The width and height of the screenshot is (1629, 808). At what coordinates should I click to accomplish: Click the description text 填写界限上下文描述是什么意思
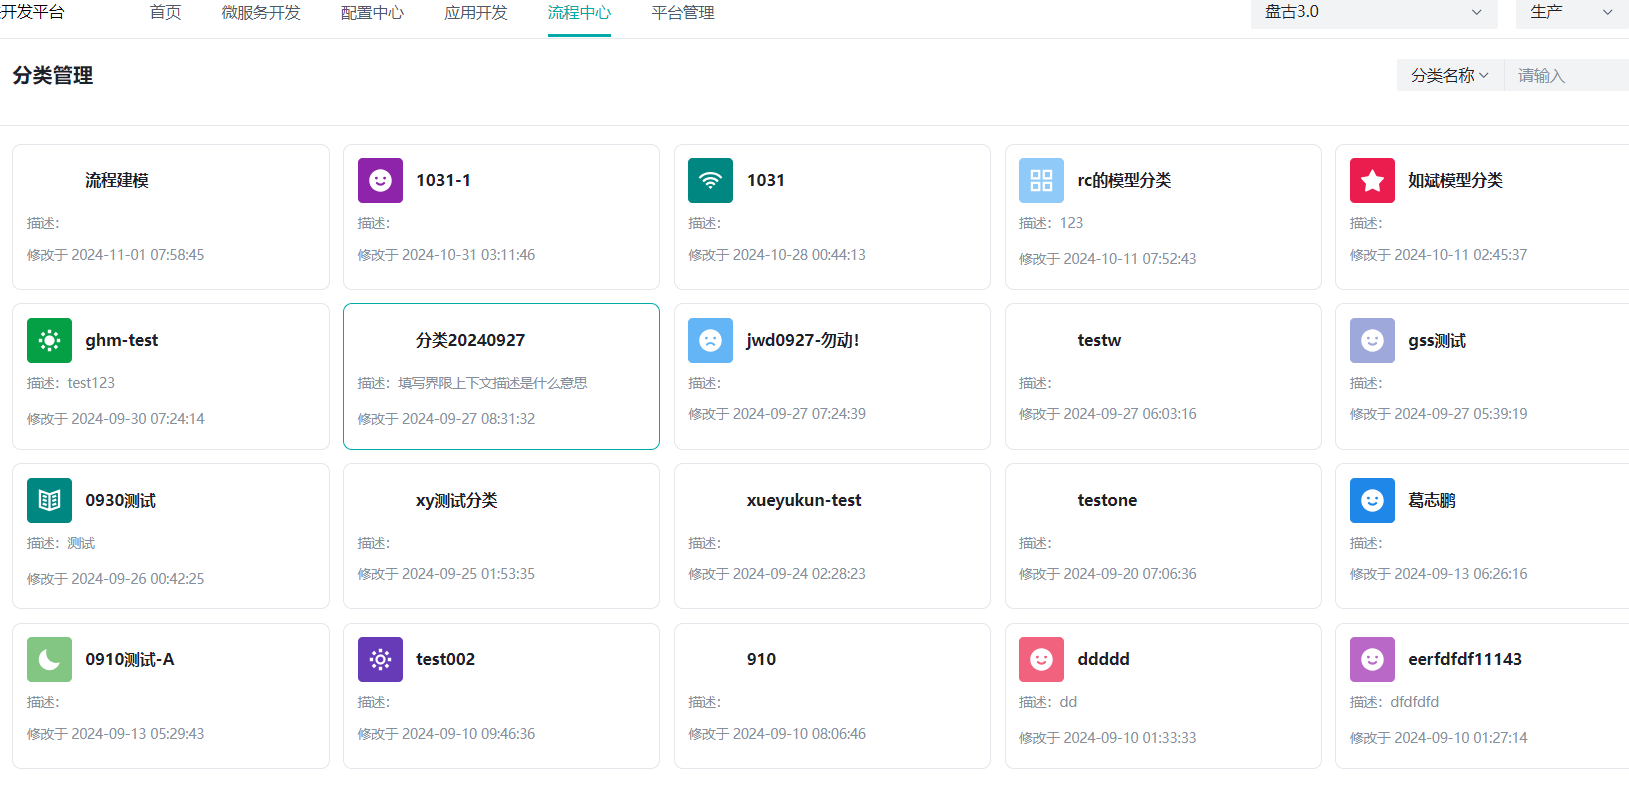coord(493,383)
